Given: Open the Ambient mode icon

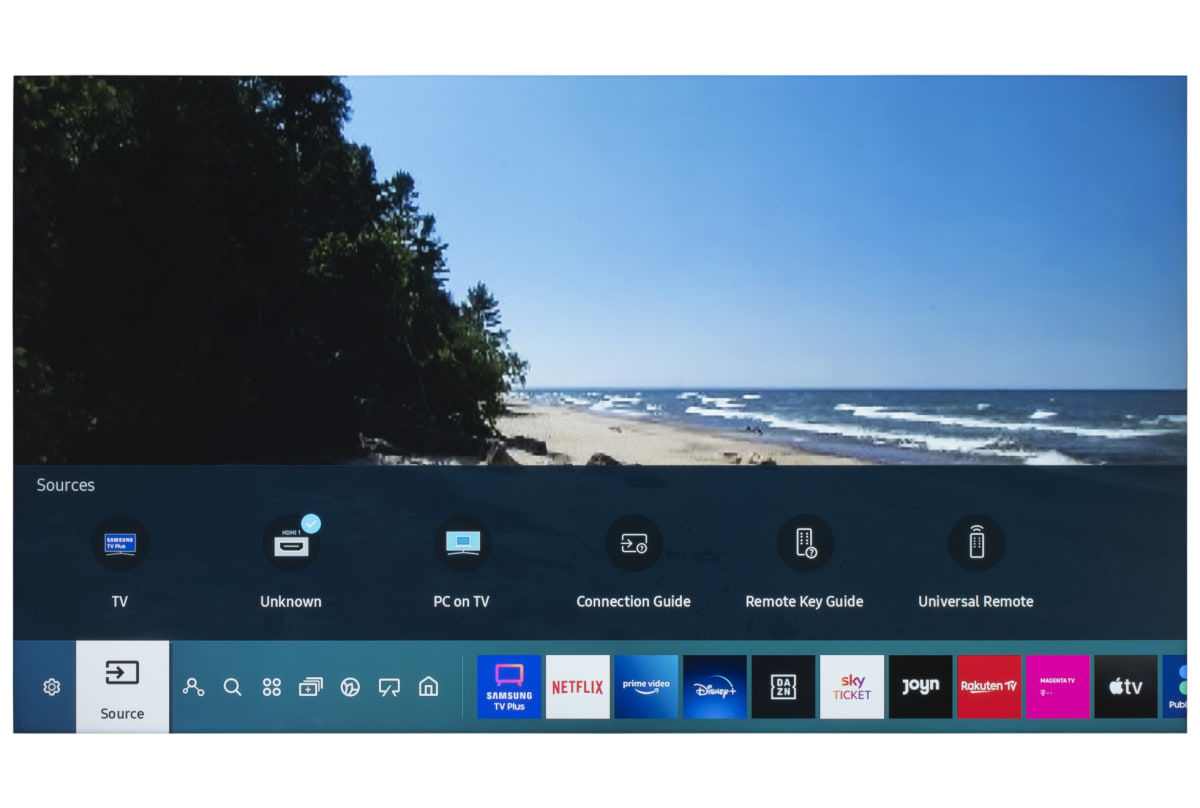Looking at the screenshot, I should click(350, 687).
